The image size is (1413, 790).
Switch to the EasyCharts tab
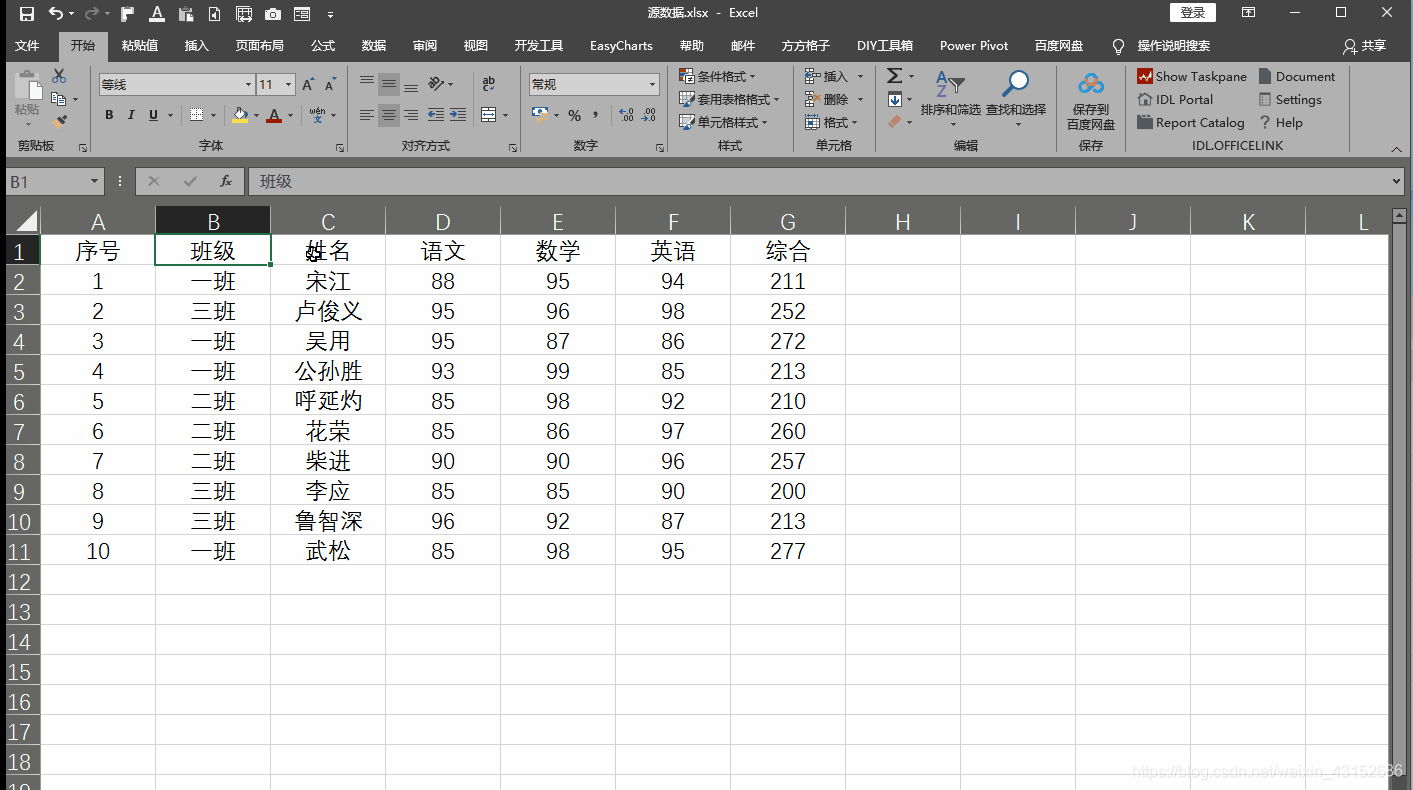click(x=621, y=46)
